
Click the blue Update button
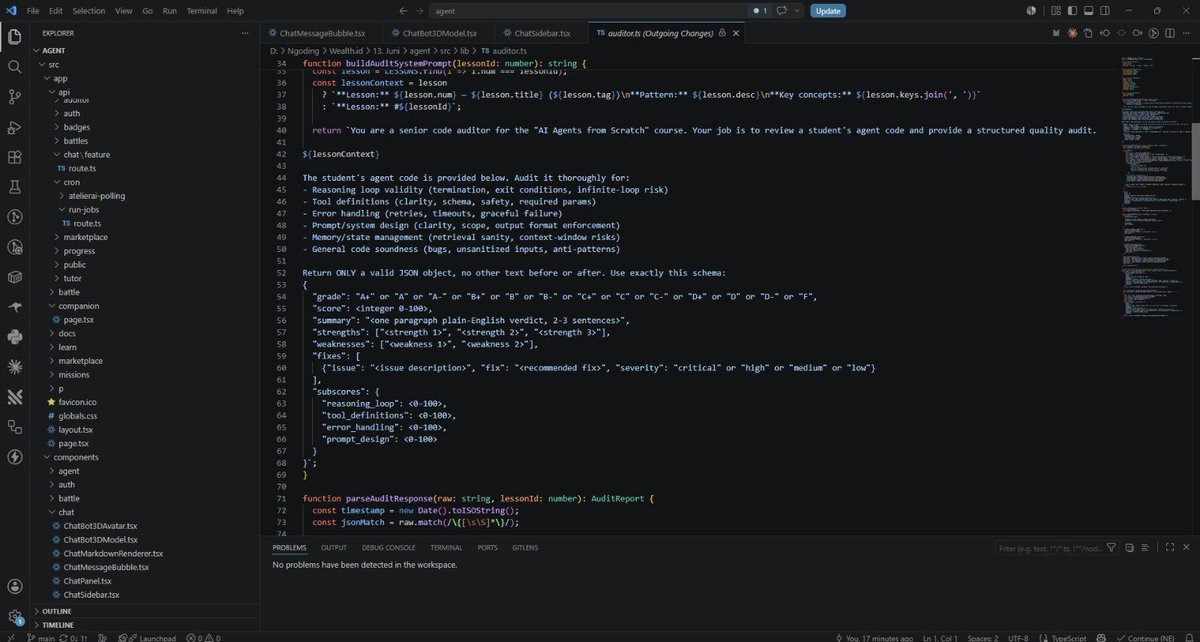828,11
